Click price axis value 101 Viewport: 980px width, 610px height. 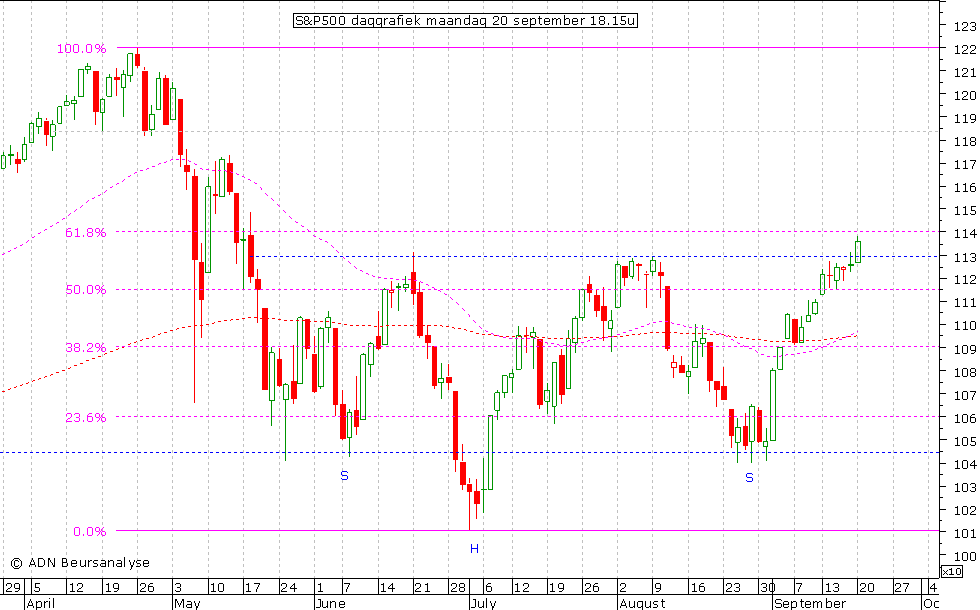tap(965, 533)
